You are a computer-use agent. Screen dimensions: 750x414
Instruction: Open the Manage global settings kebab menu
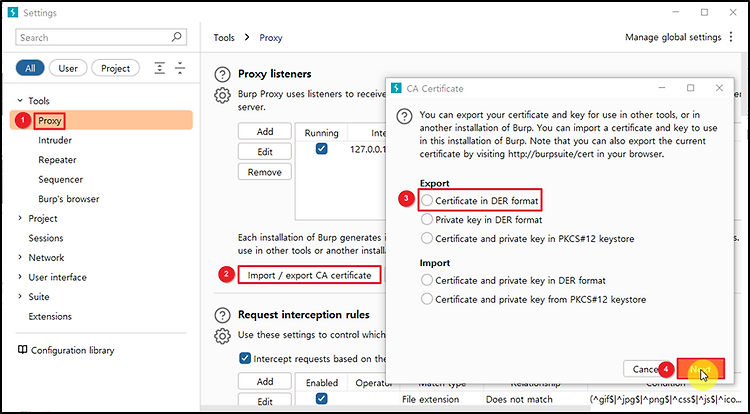pyautogui.click(x=730, y=37)
